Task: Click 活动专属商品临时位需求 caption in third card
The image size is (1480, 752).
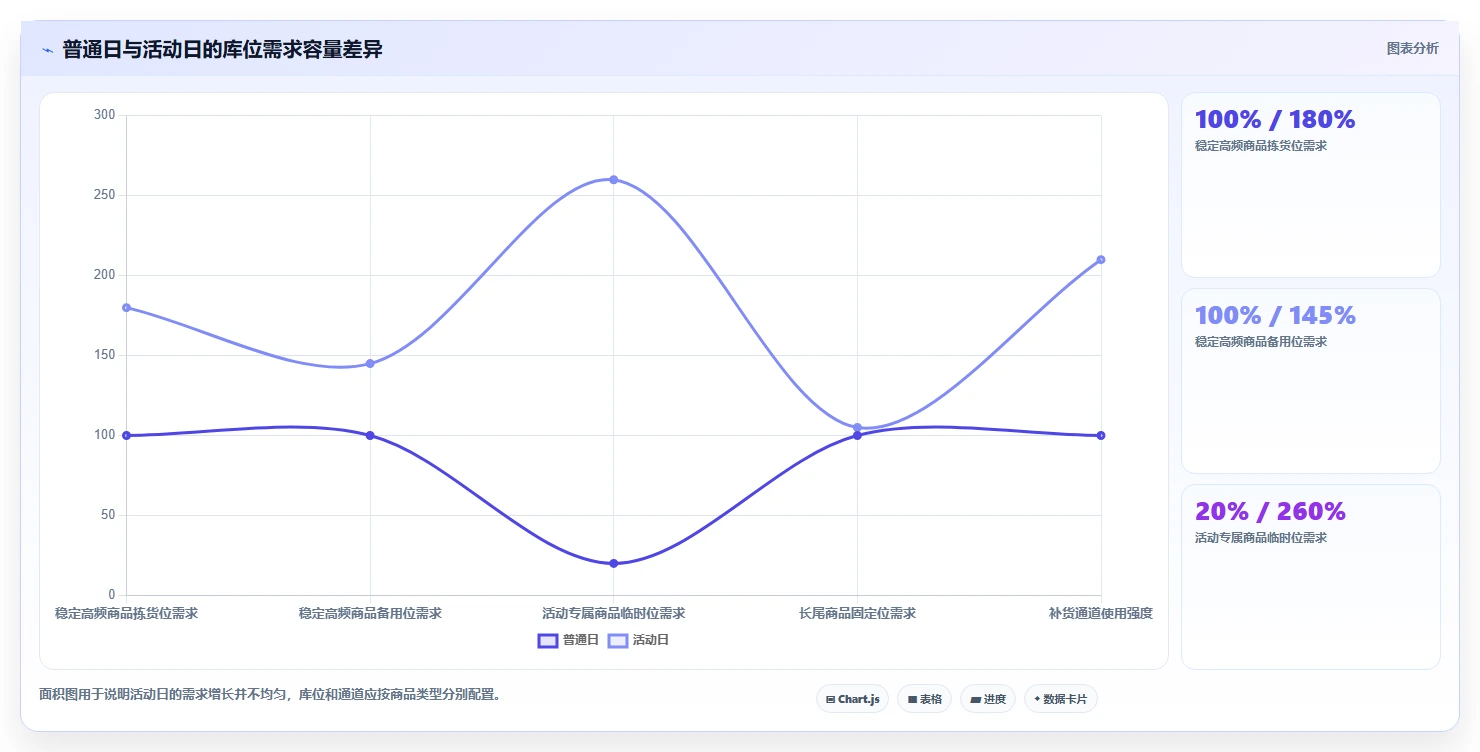Action: (x=1260, y=538)
